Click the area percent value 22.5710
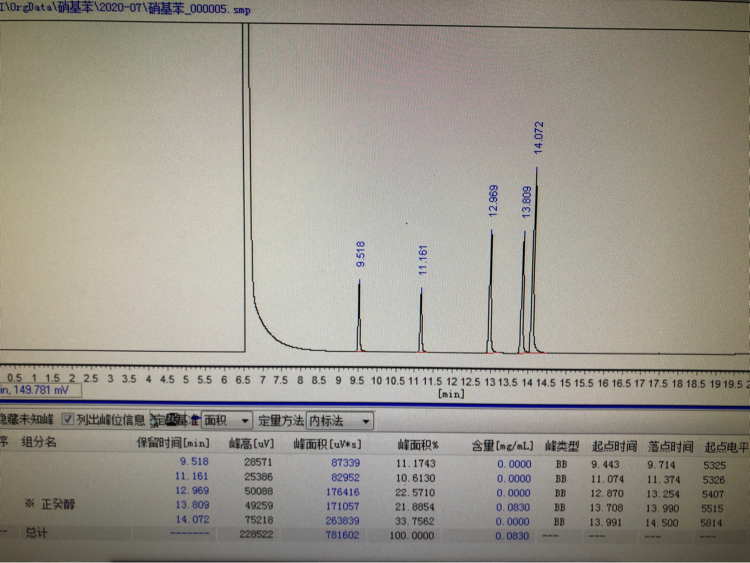 [415, 493]
